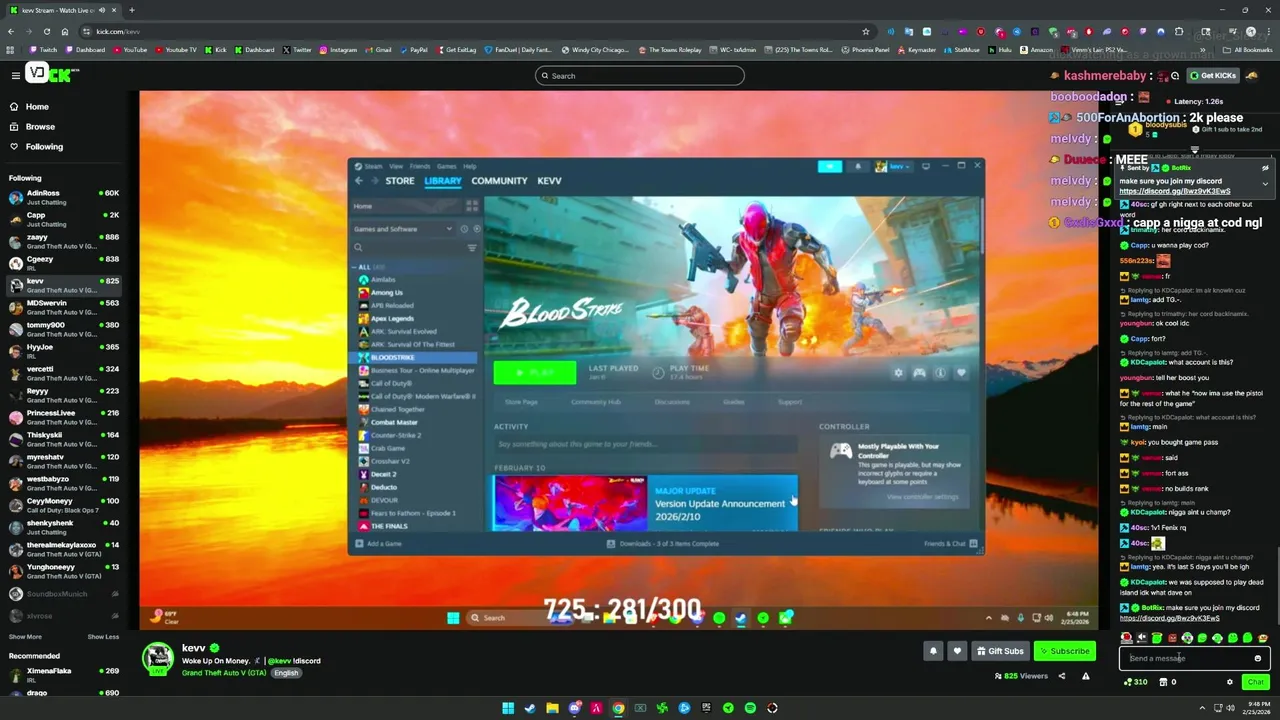Reload the browser page
1280x720 pixels.
click(46, 31)
